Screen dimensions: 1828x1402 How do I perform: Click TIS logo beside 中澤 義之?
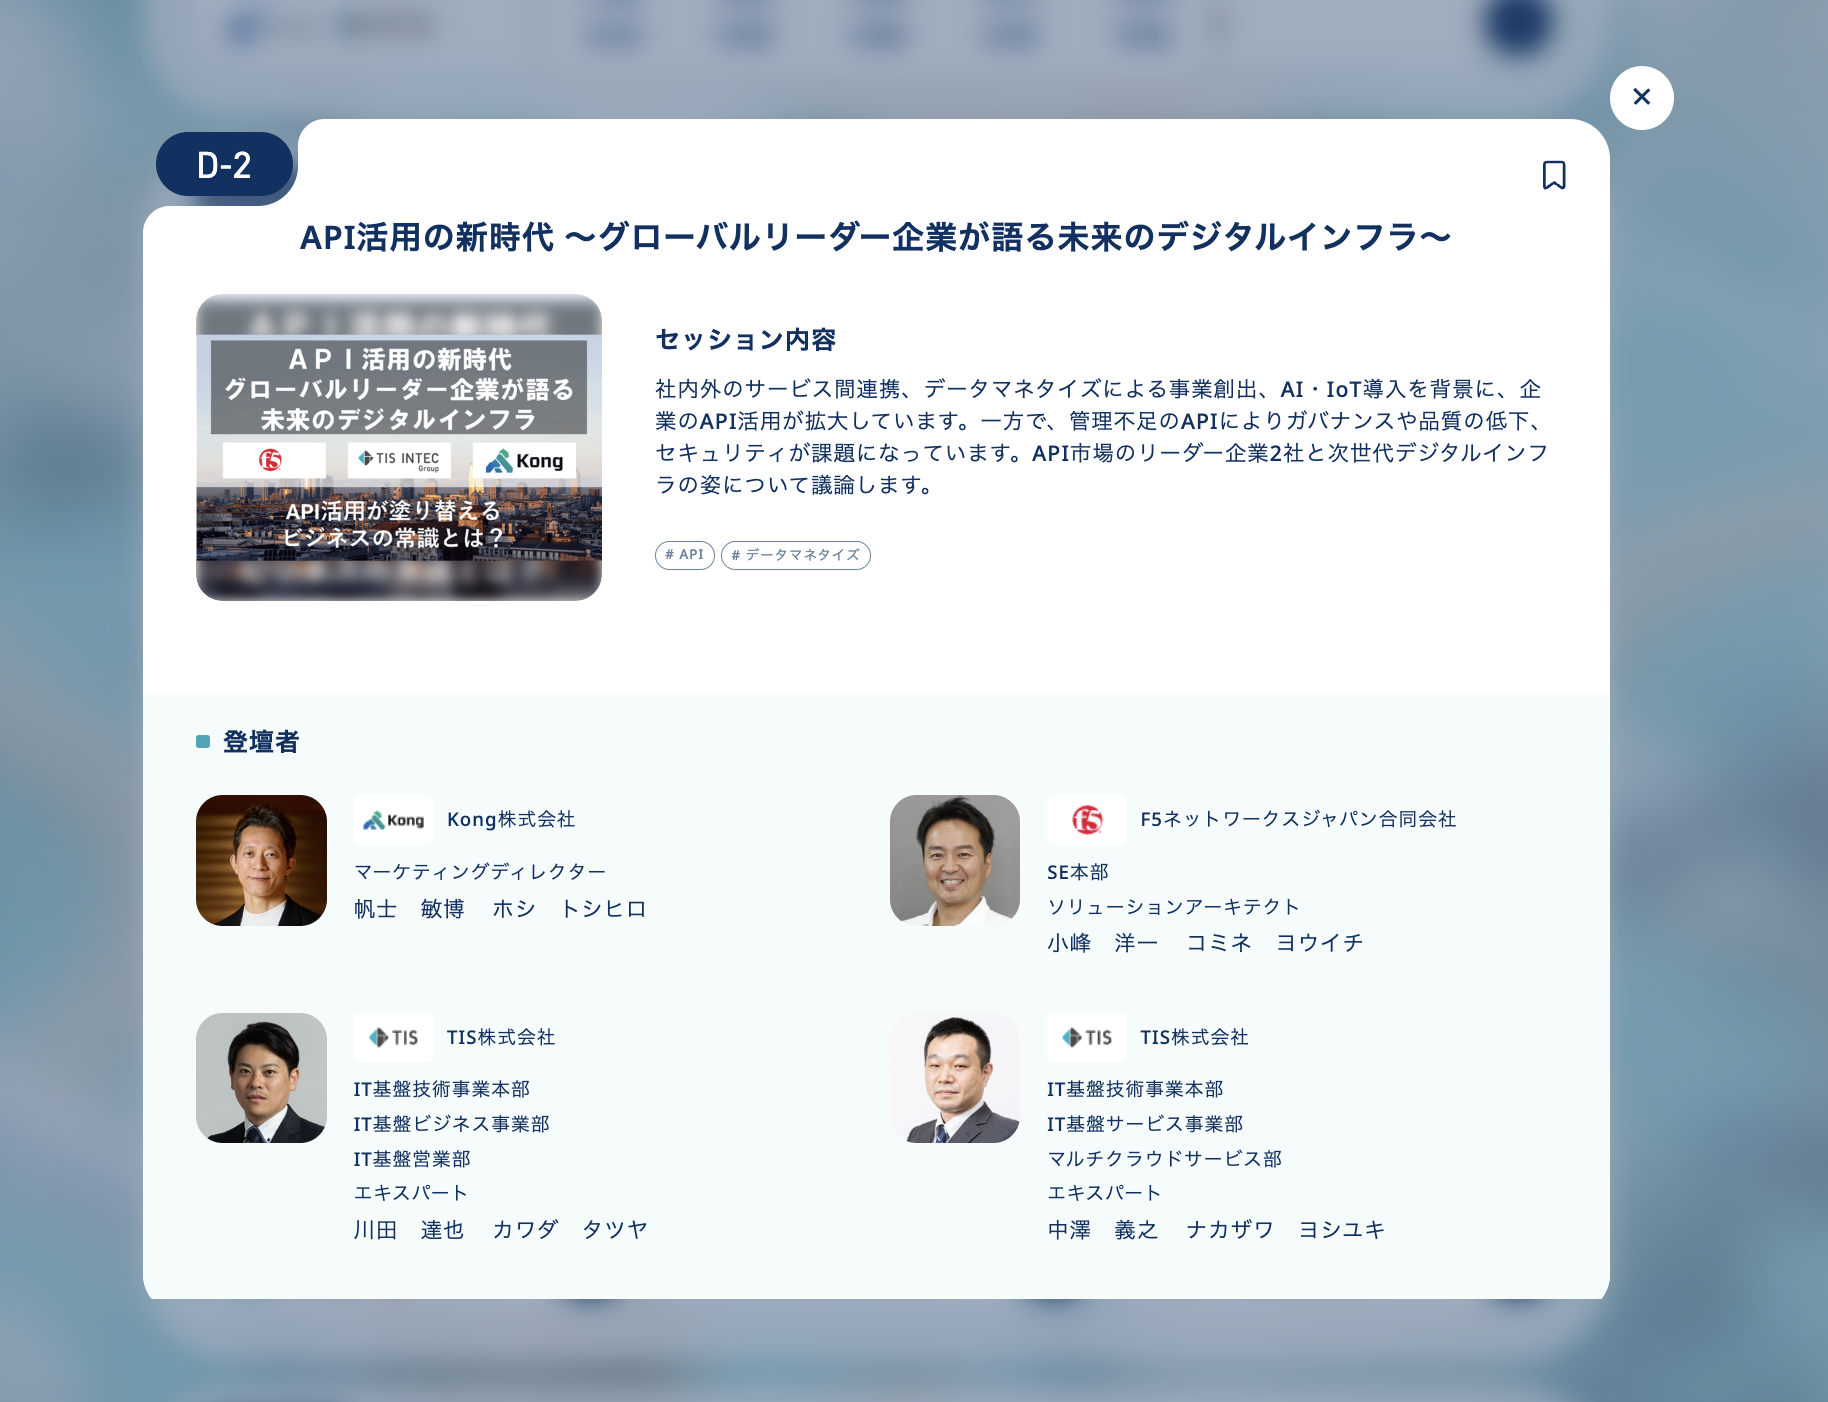[1087, 1037]
